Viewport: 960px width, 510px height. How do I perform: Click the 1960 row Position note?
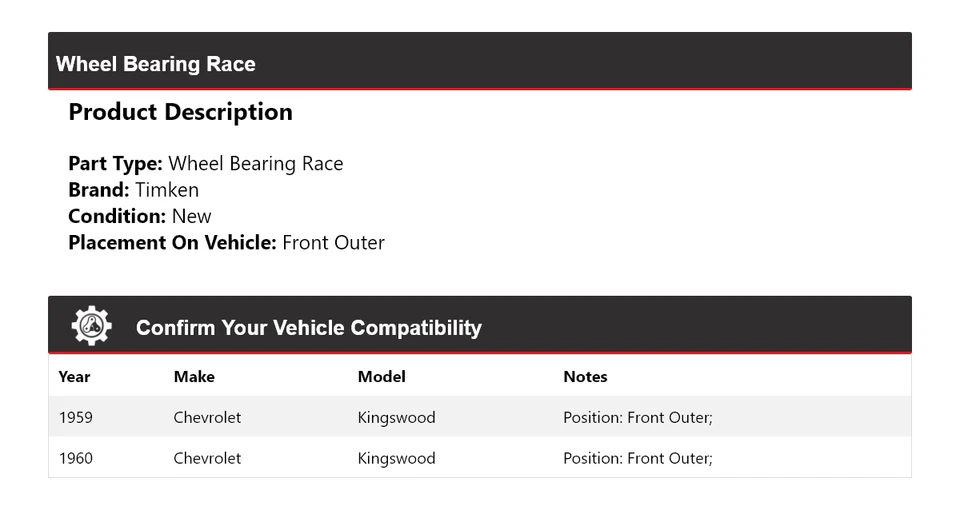coord(637,458)
